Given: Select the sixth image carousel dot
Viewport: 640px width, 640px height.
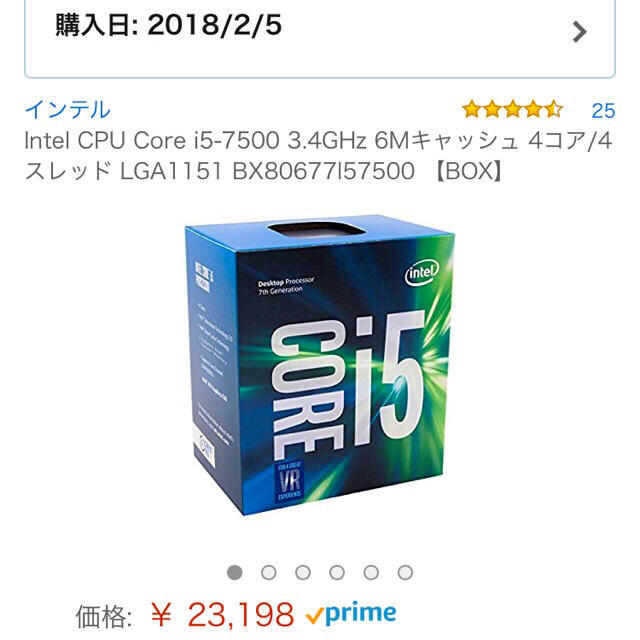Looking at the screenshot, I should tap(405, 572).
